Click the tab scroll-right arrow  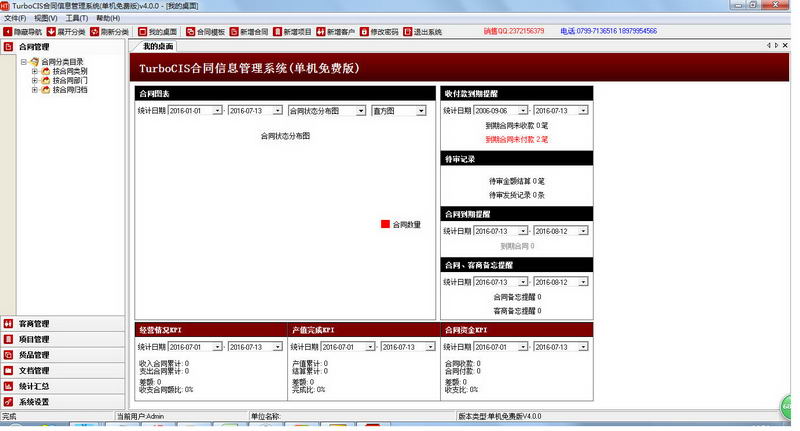click(x=777, y=45)
